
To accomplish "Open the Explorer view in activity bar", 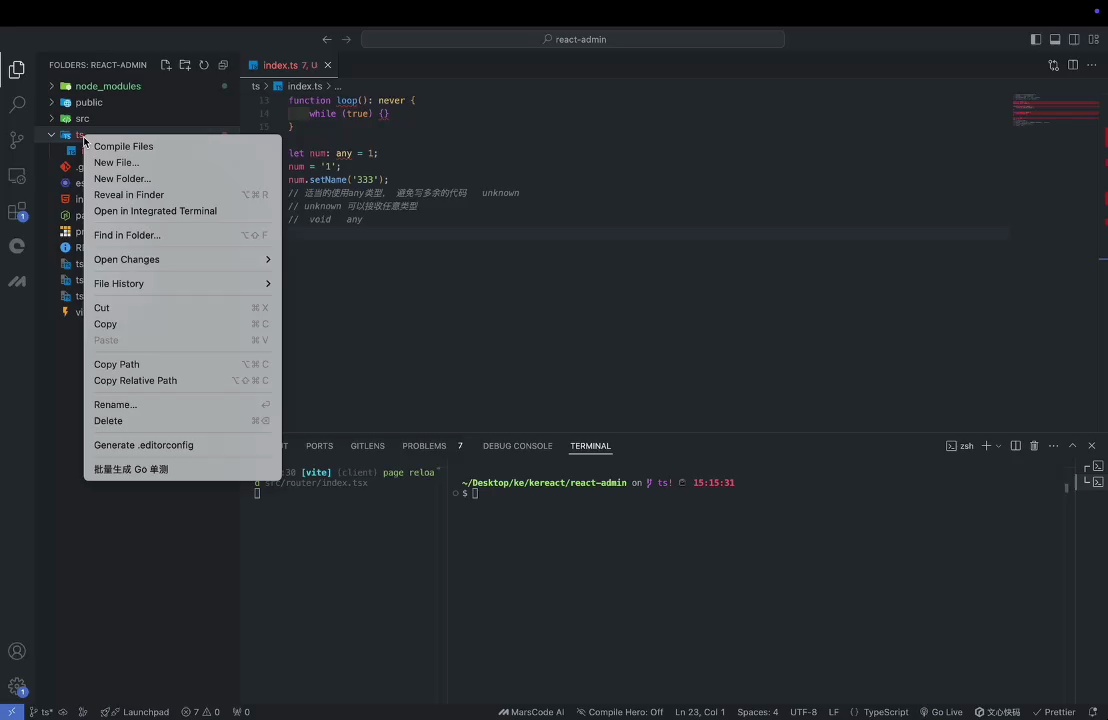I will coord(17,69).
